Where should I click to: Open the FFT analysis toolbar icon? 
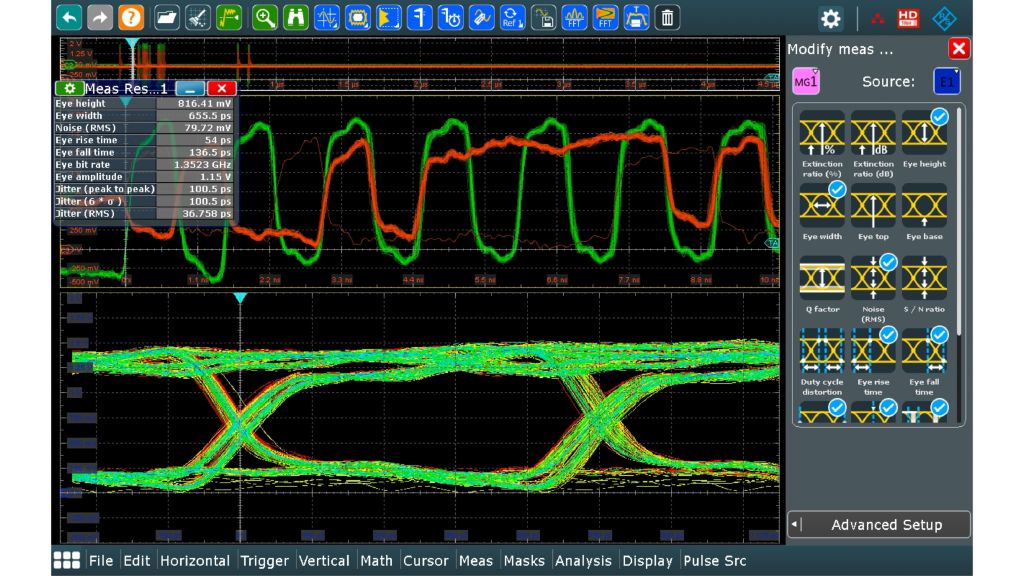[575, 17]
